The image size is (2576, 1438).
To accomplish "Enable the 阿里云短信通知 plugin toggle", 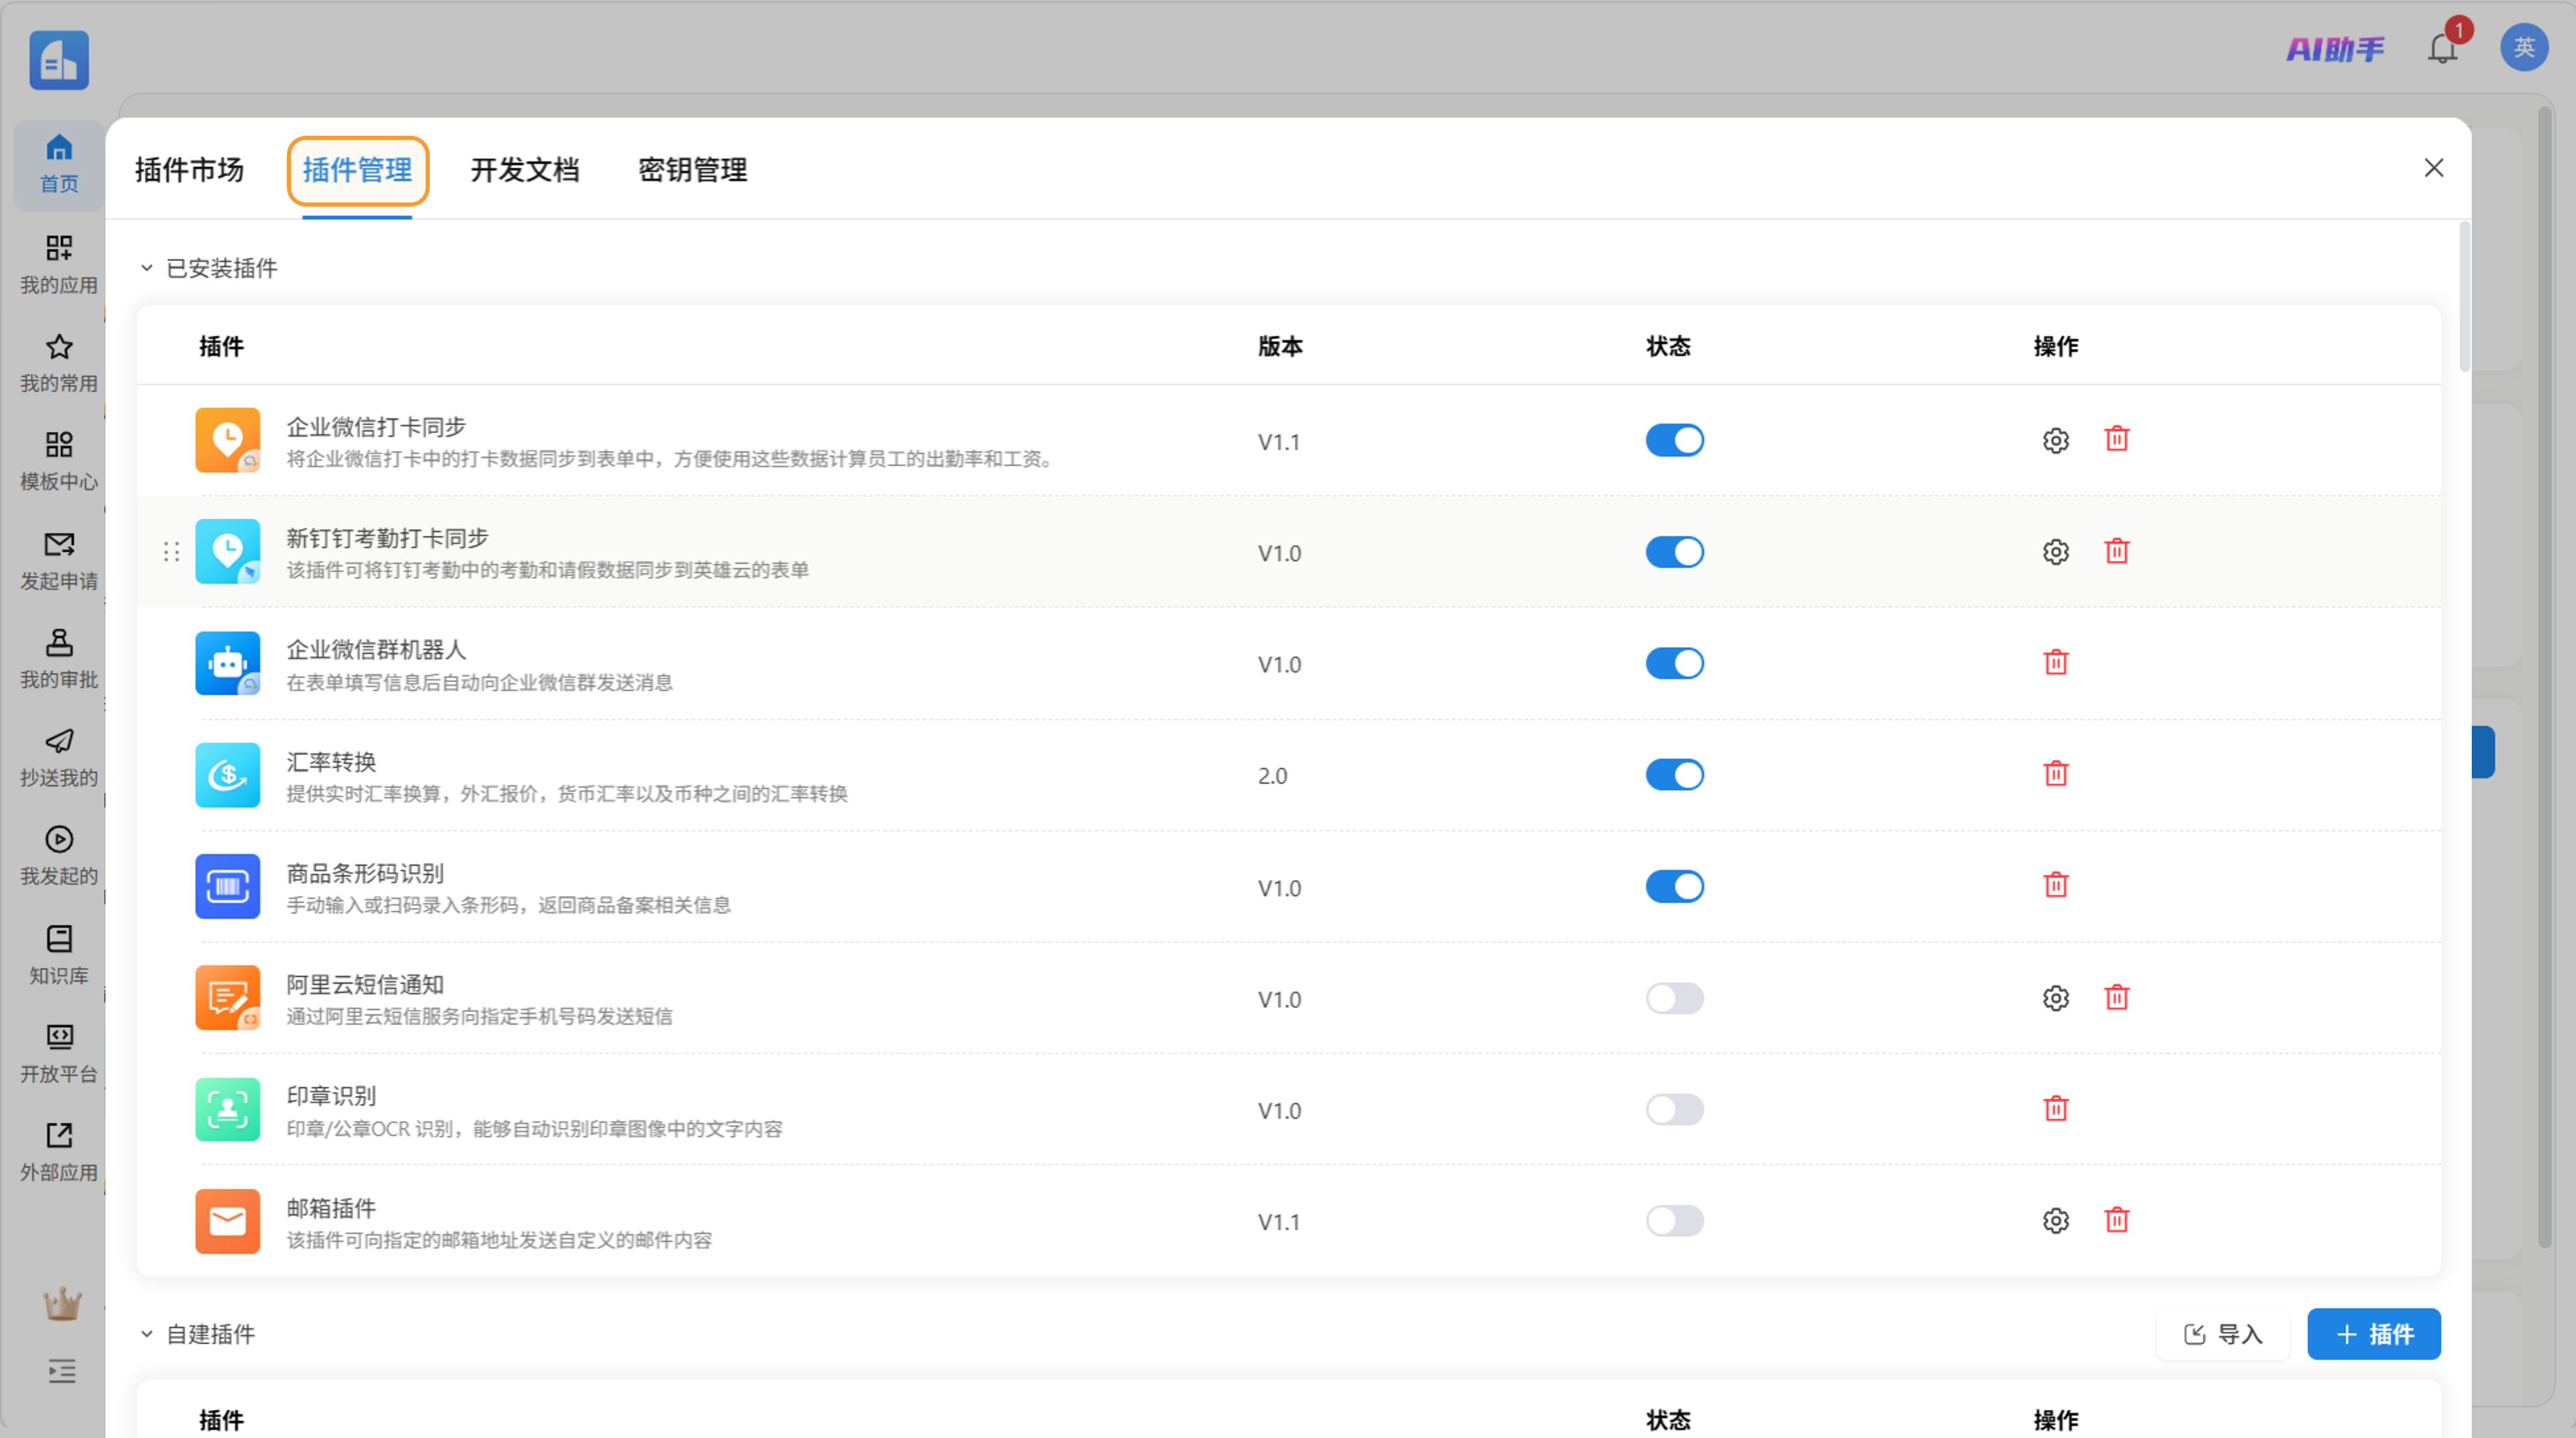I will point(1674,998).
